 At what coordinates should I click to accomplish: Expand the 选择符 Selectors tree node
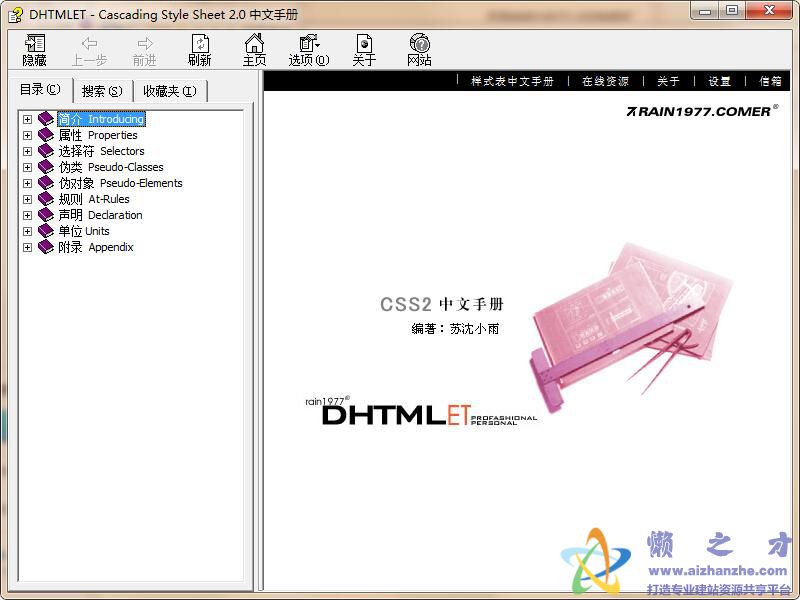point(28,152)
